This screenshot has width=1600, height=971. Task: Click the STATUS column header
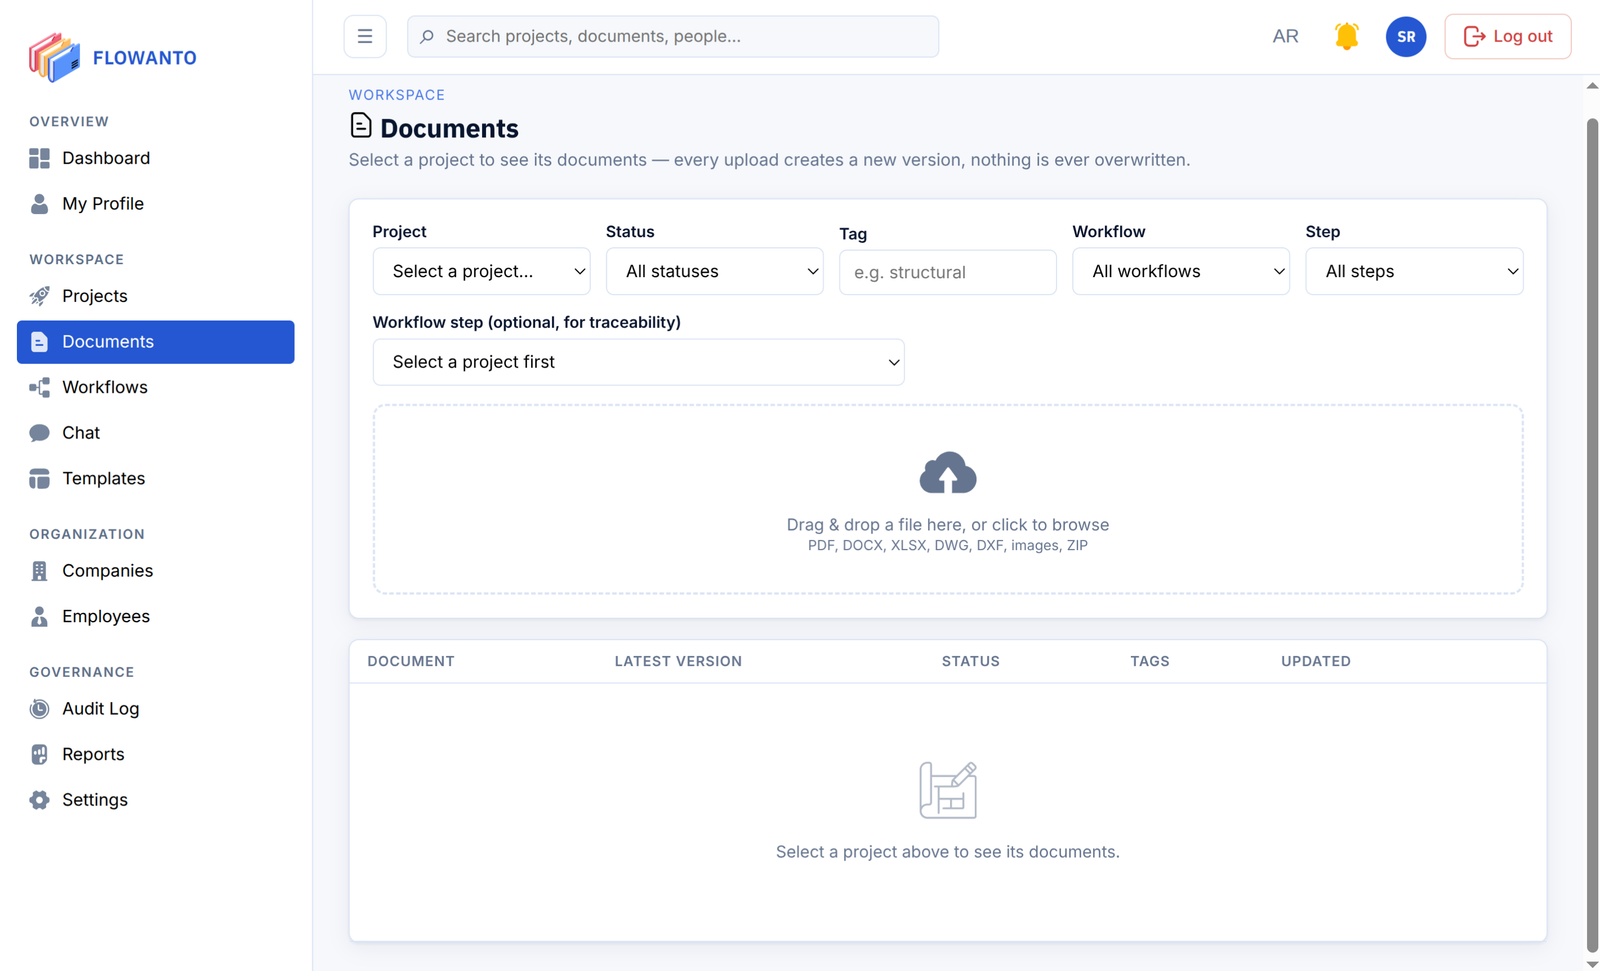[x=970, y=661]
